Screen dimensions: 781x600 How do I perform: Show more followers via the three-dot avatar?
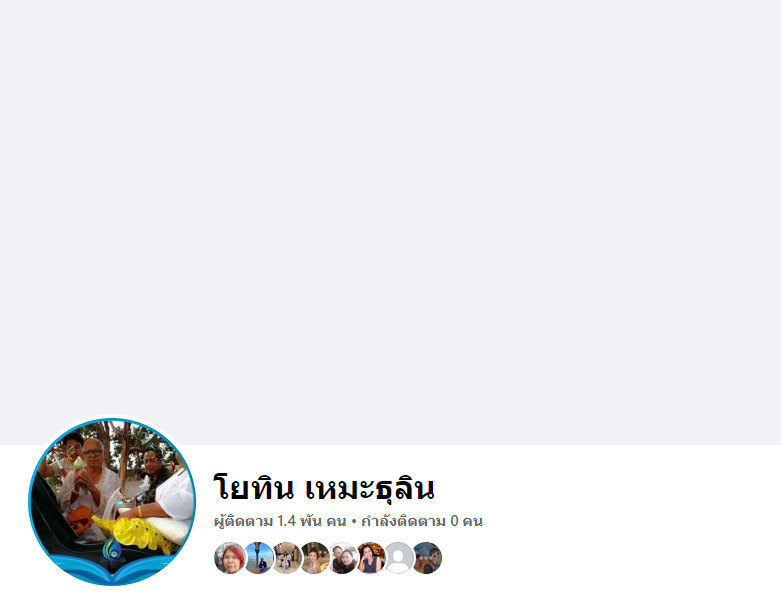point(426,558)
